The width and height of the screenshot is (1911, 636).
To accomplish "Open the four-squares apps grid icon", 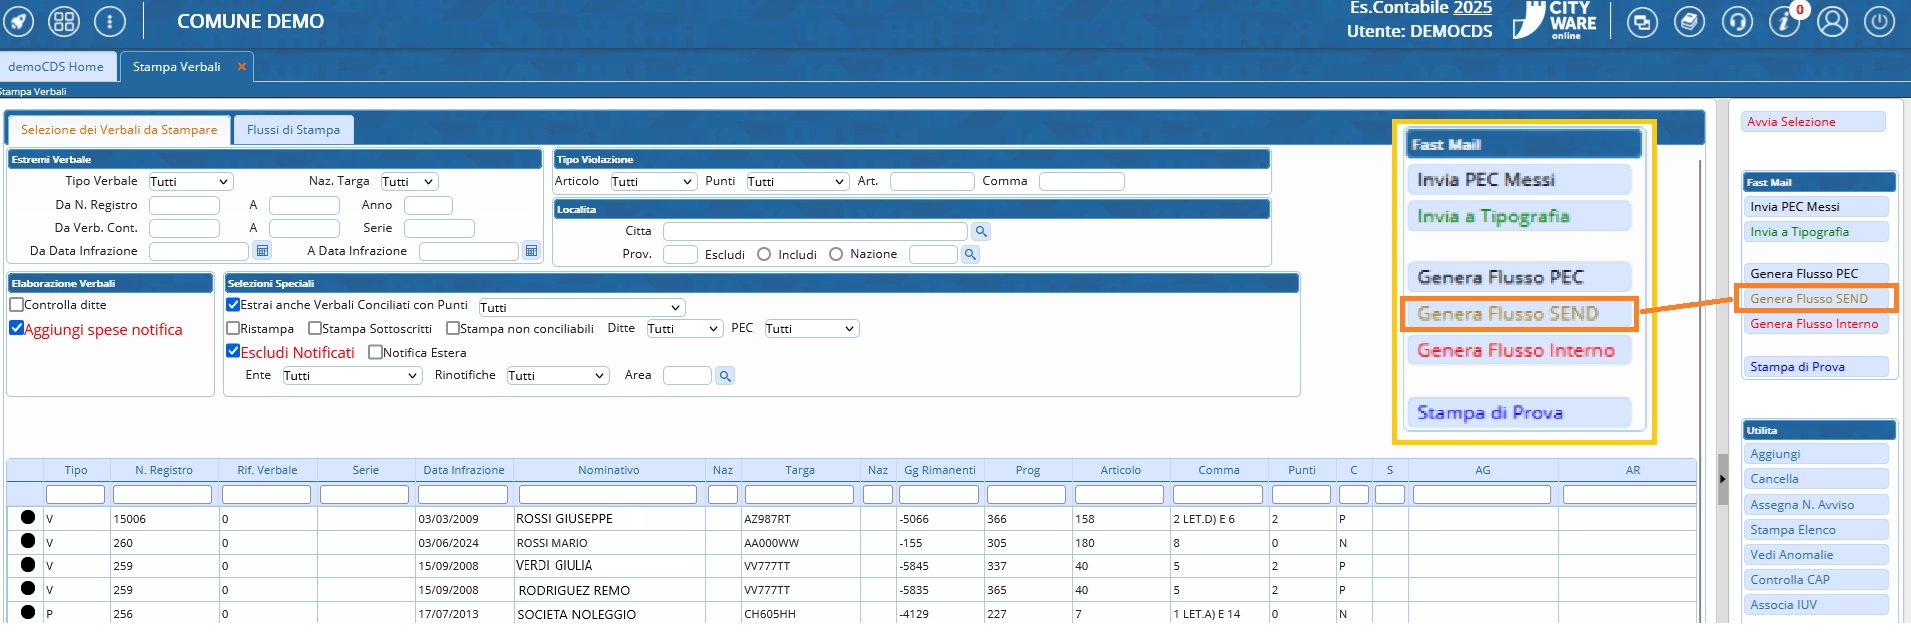I will click(64, 21).
